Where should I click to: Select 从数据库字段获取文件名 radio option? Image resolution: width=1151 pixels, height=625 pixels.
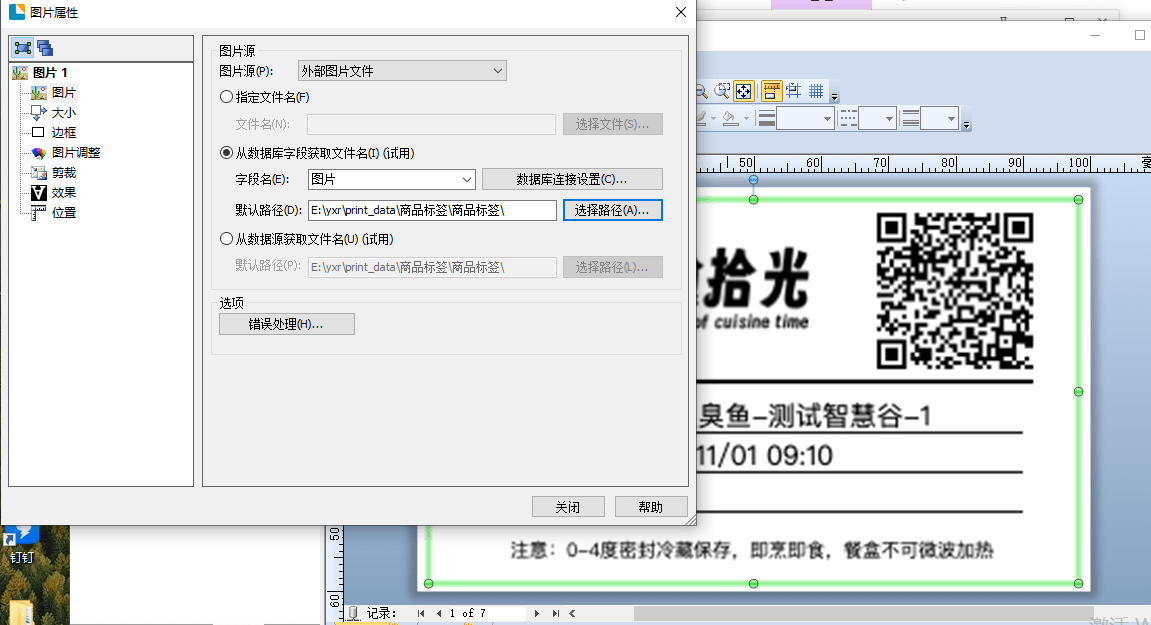click(x=227, y=153)
